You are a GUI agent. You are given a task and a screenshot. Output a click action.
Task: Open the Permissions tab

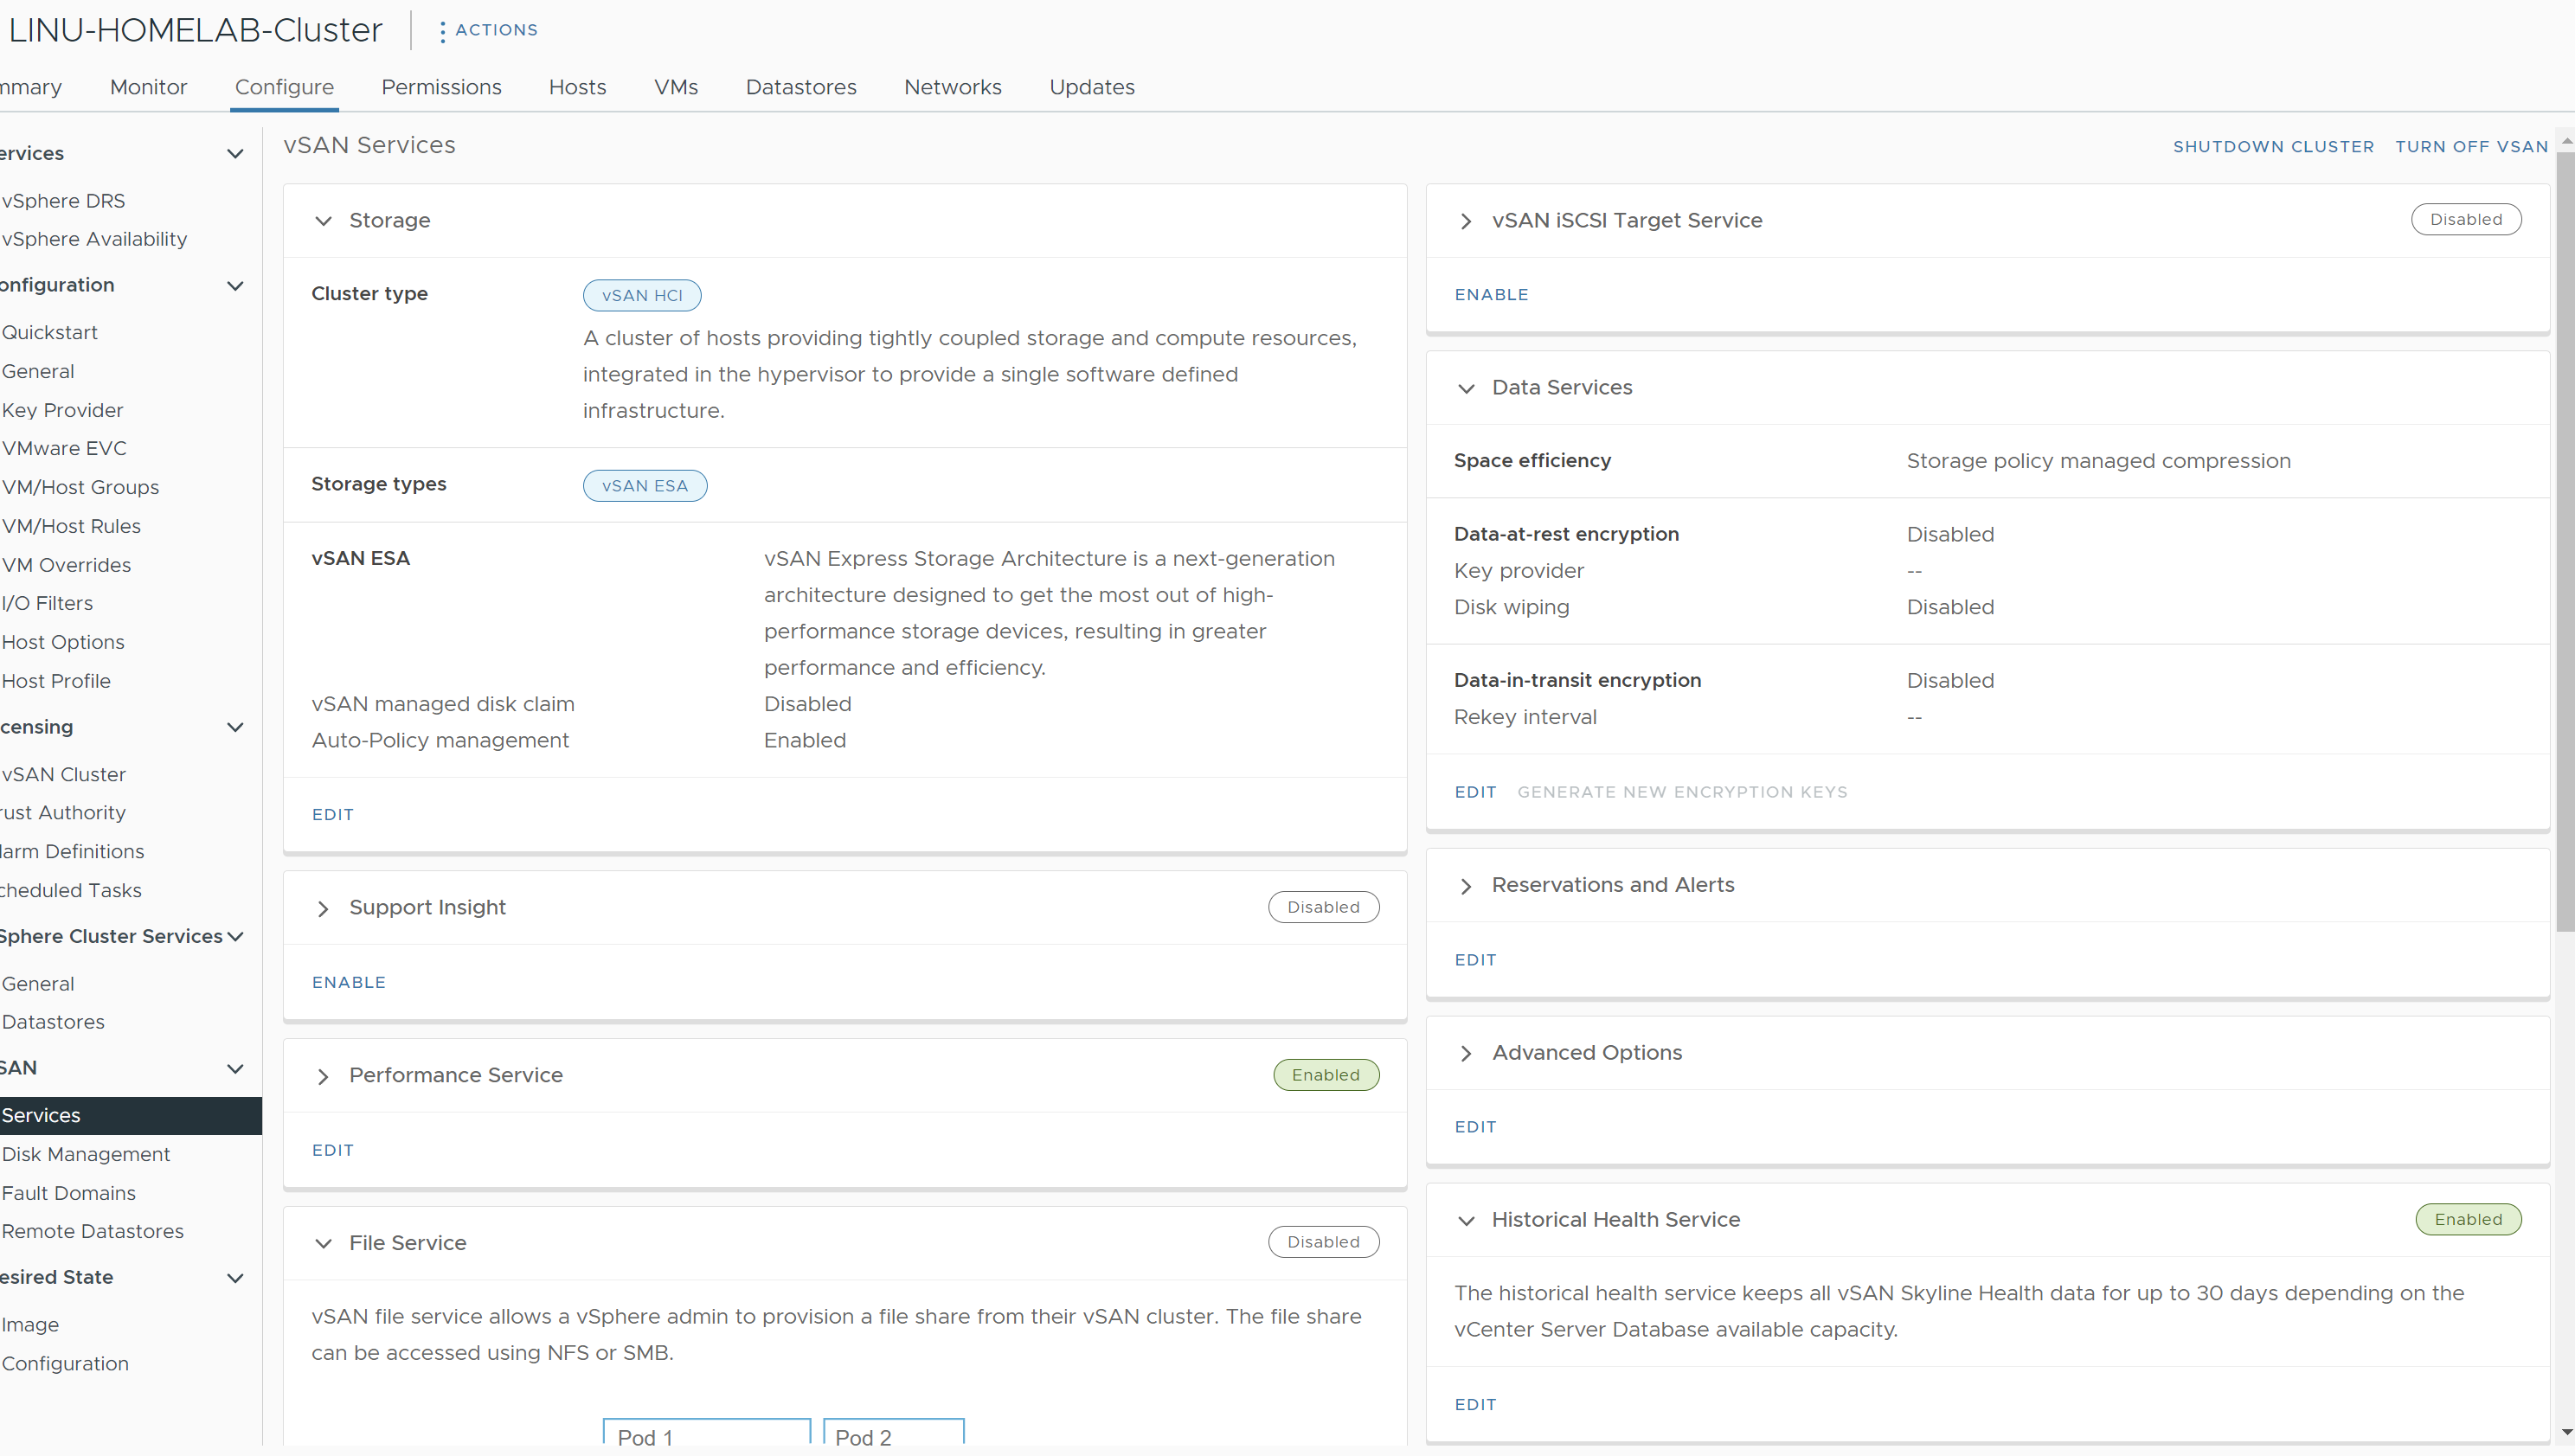coord(441,87)
